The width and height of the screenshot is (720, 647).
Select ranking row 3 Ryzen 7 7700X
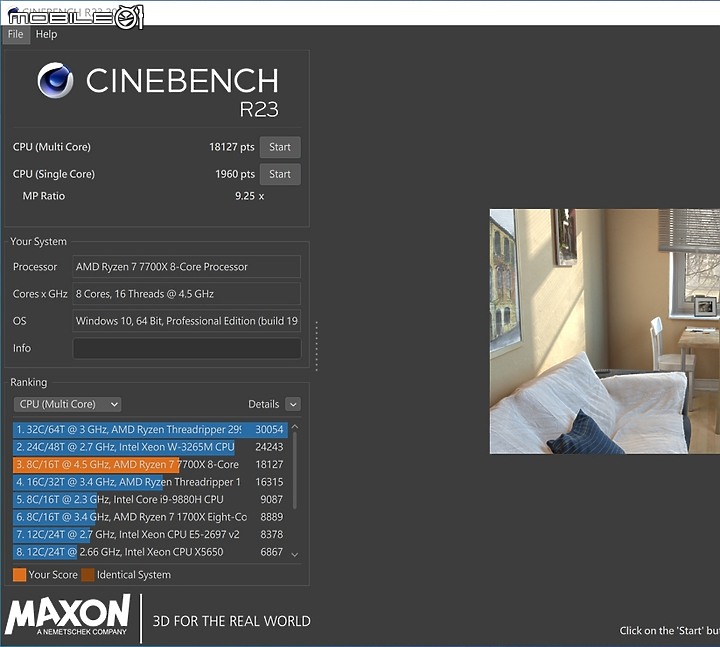(150, 465)
